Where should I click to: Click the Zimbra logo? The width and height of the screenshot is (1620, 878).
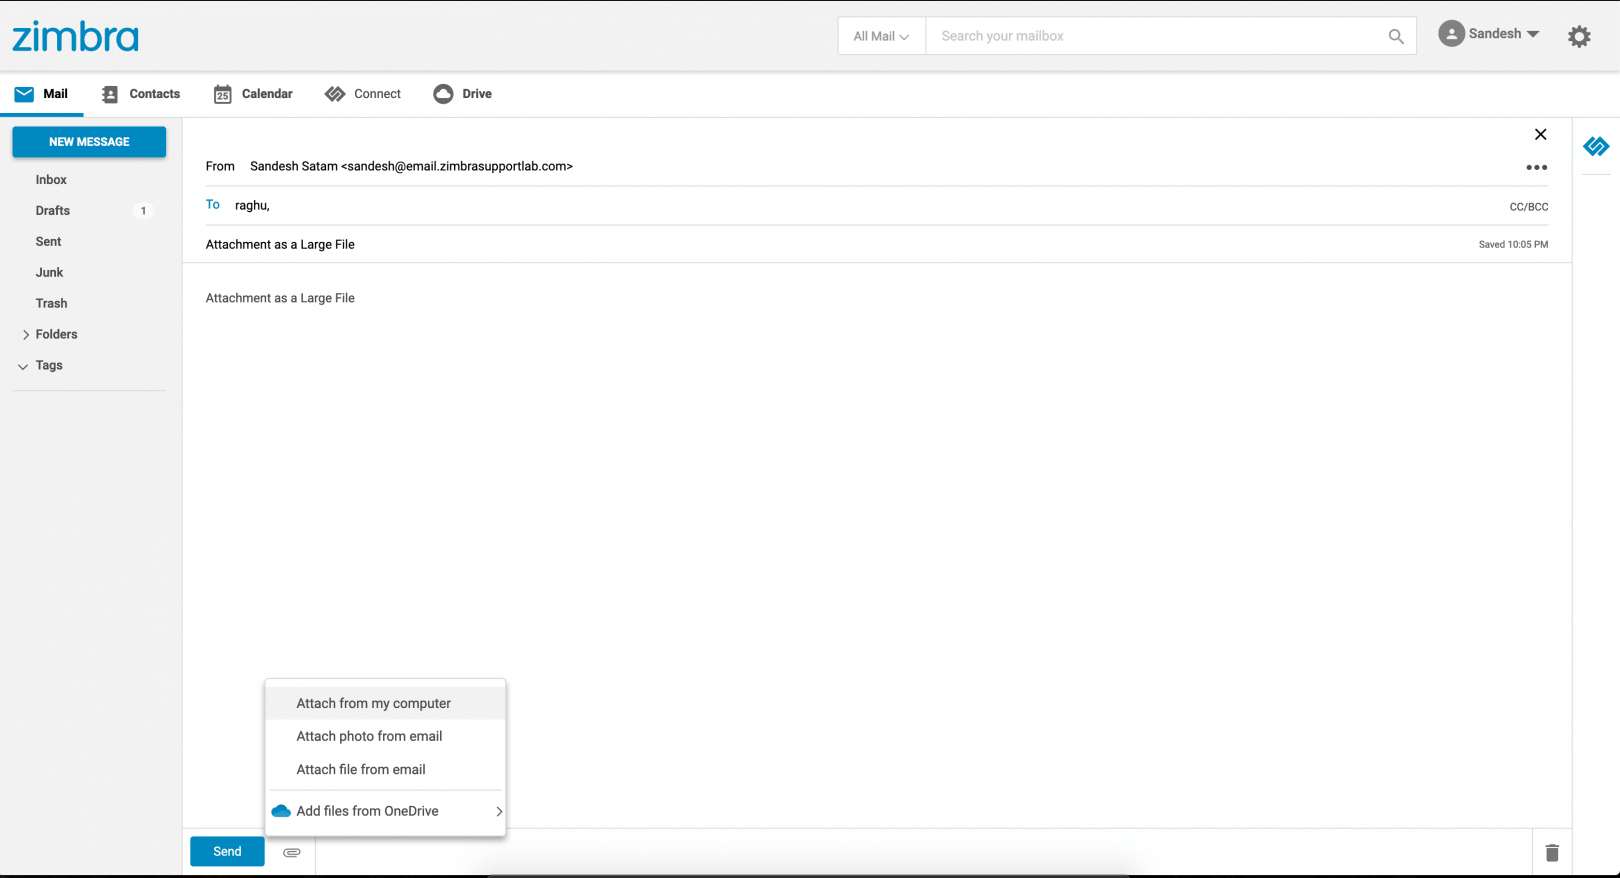(75, 37)
